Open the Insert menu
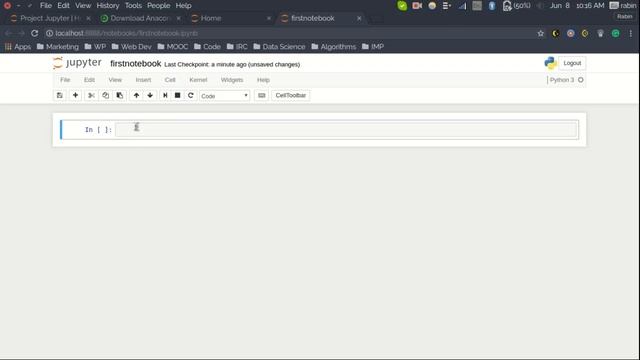 click(x=143, y=80)
